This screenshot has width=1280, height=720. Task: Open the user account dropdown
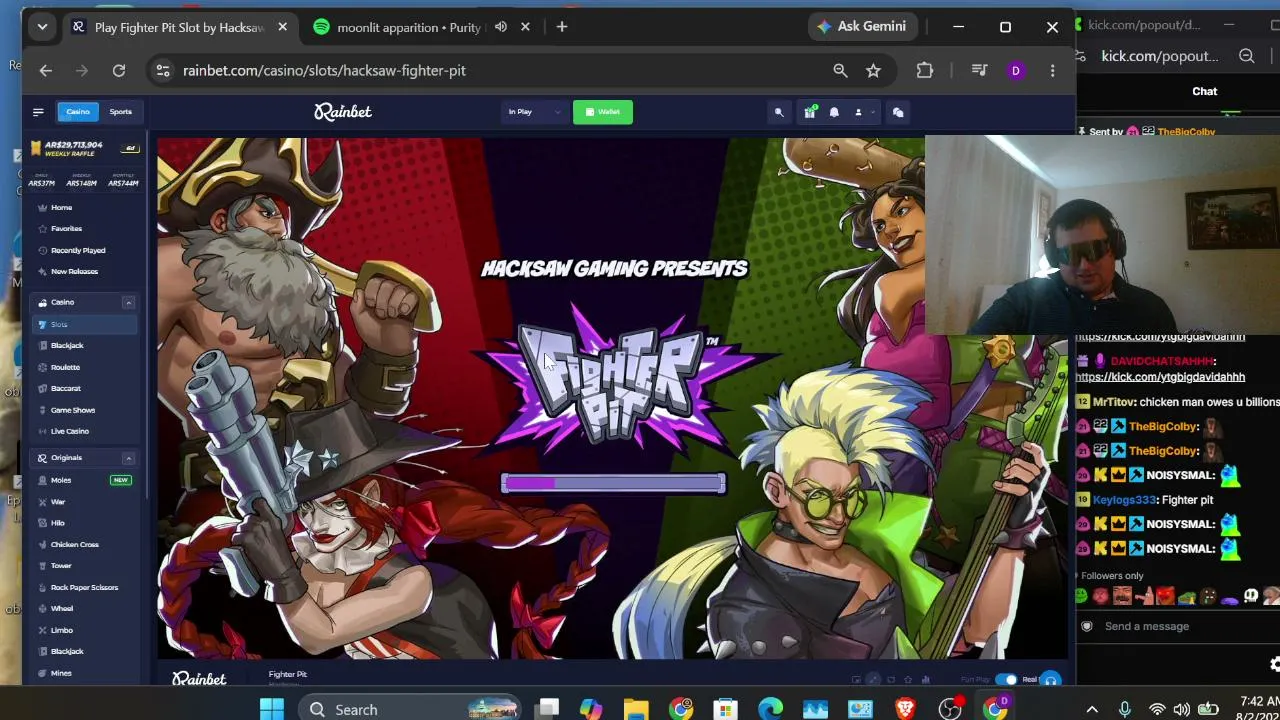point(864,112)
